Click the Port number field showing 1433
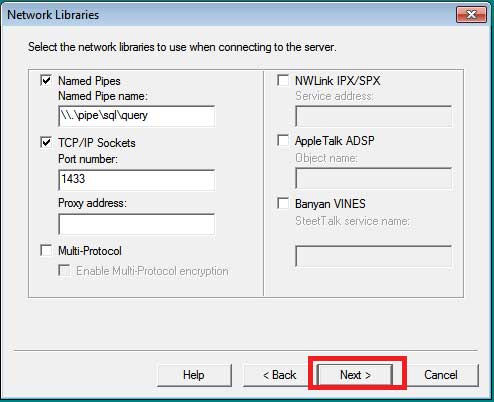494x402 pixels. pos(137,180)
